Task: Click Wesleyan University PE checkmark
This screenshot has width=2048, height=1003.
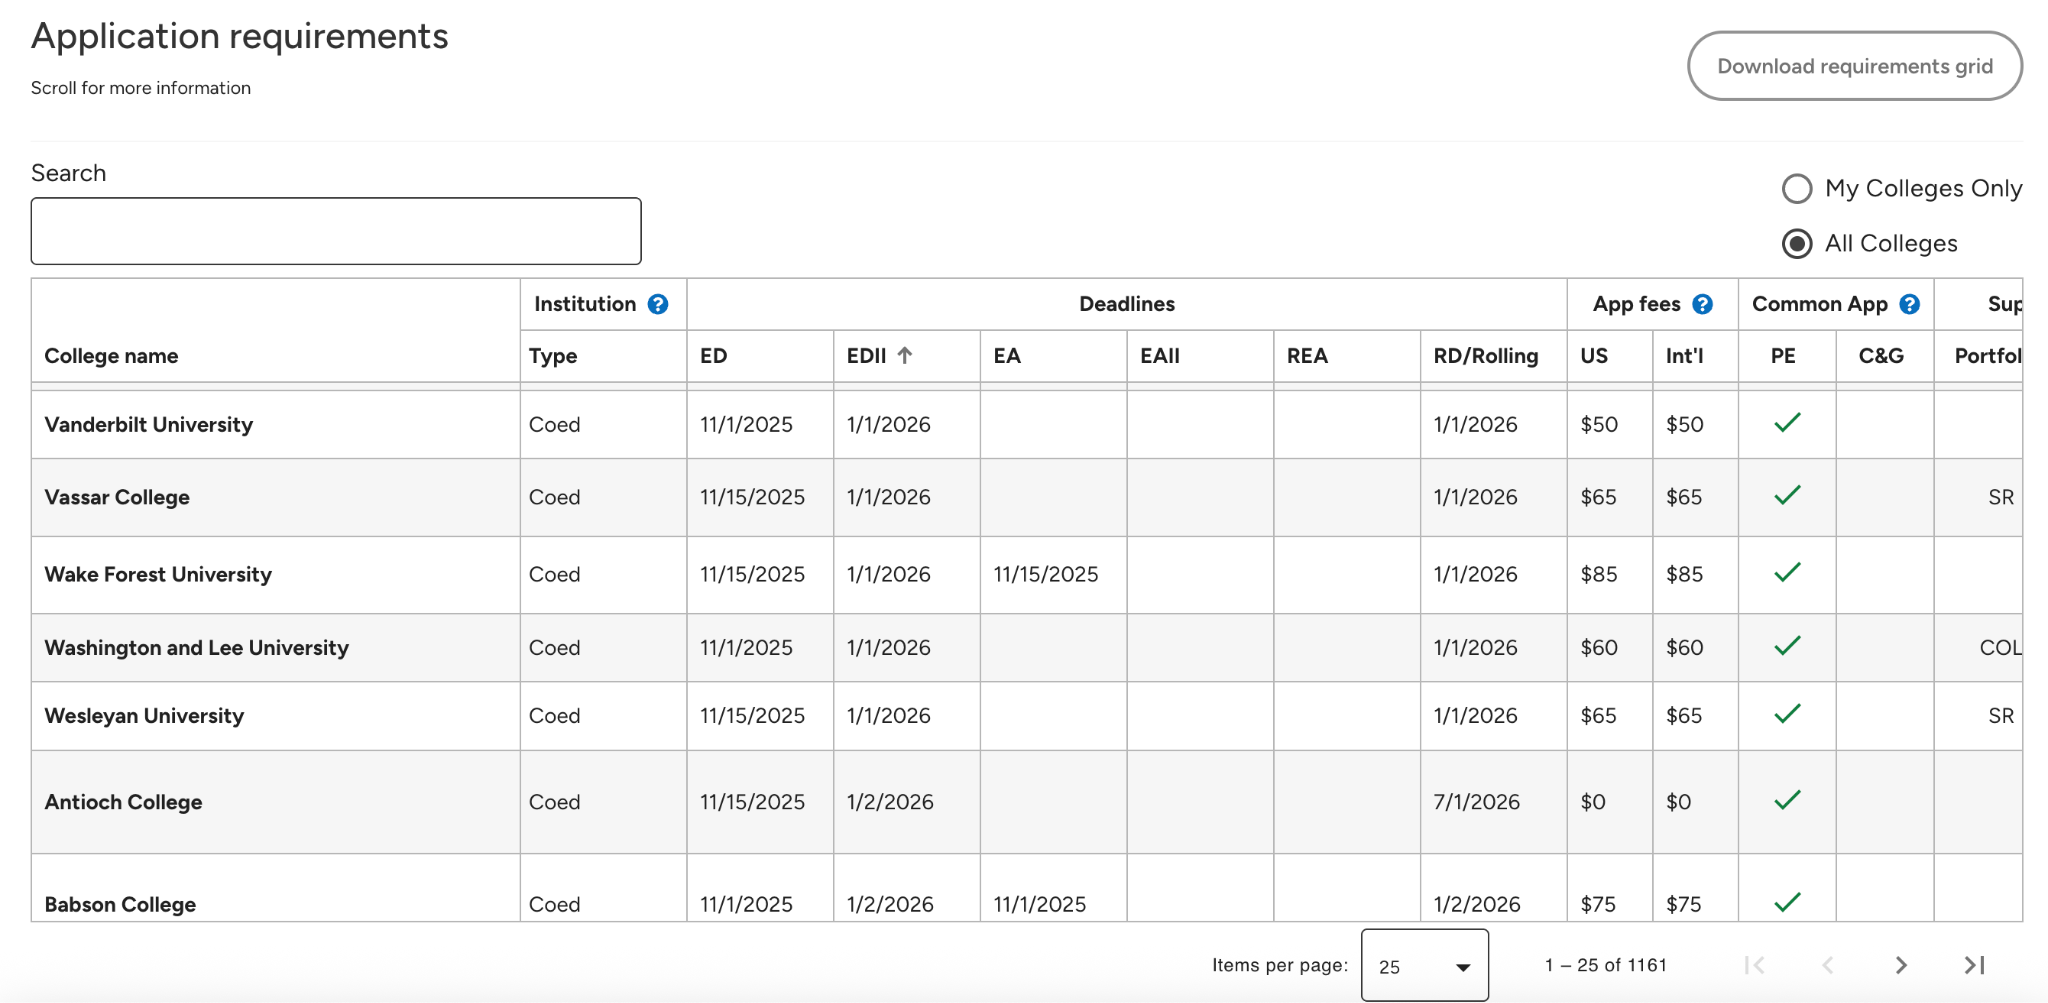Action: pos(1787,713)
